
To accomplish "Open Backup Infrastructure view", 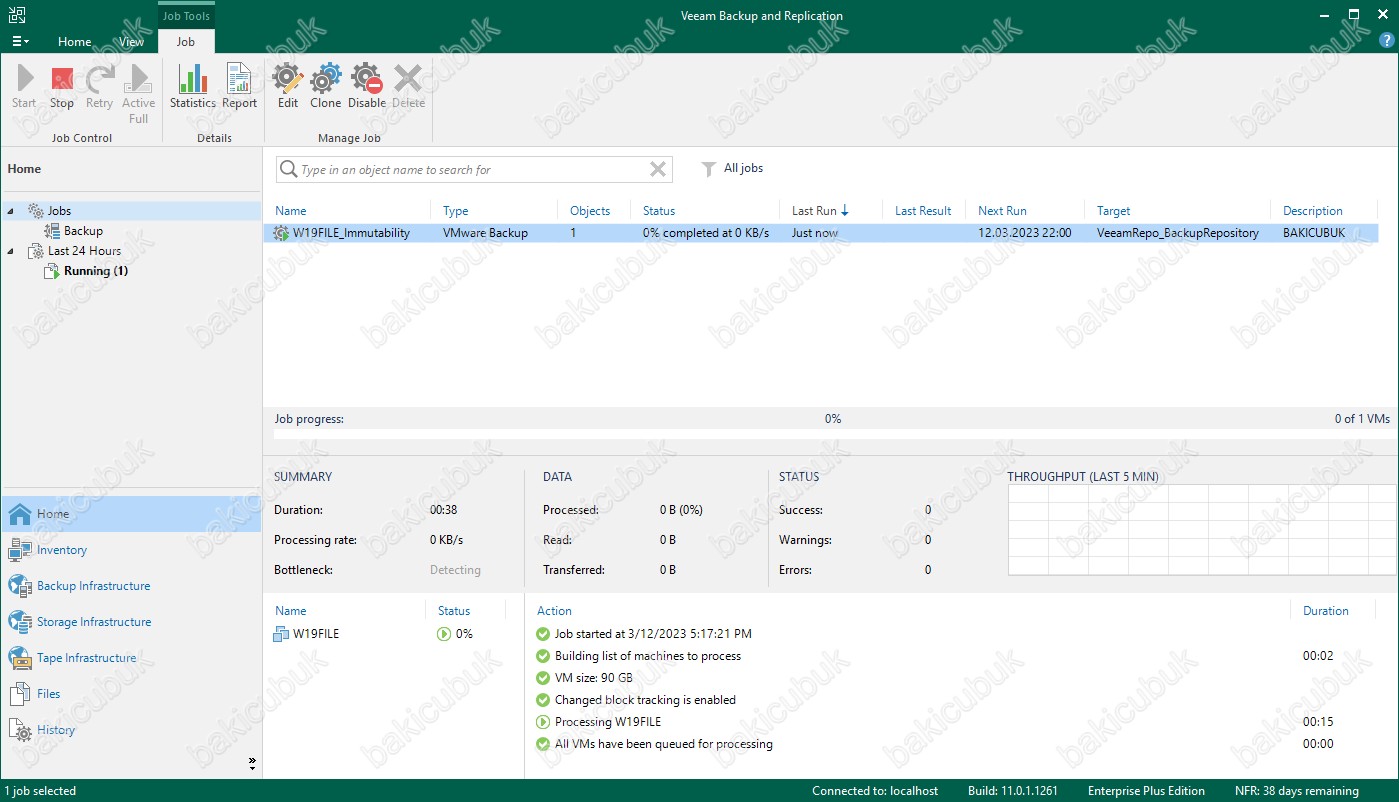I will (x=131, y=586).
